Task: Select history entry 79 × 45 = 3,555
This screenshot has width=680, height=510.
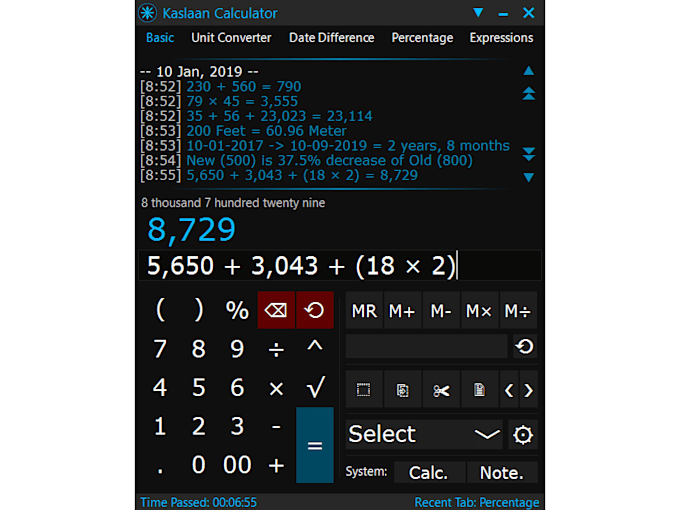Action: tap(242, 101)
